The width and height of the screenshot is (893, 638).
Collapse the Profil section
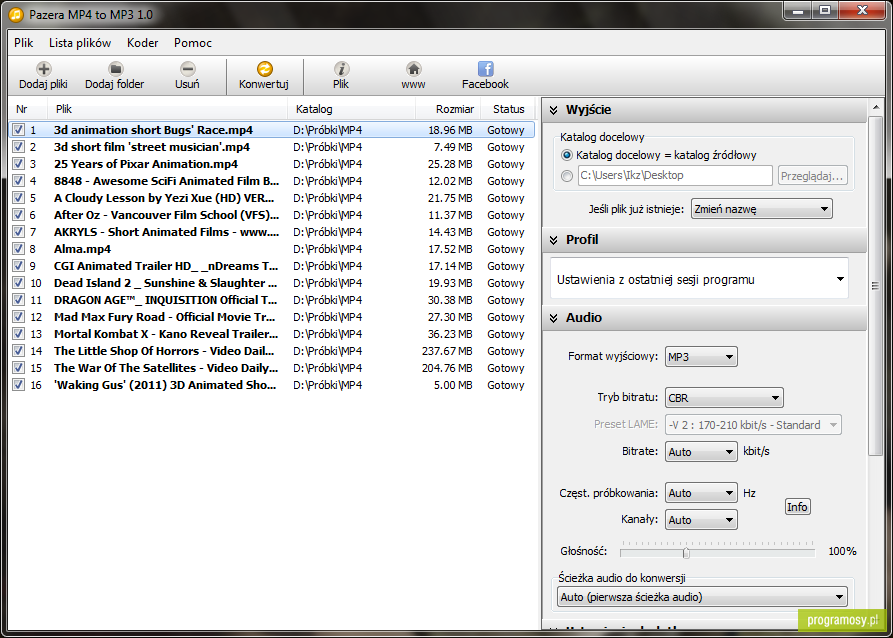pyautogui.click(x=554, y=240)
